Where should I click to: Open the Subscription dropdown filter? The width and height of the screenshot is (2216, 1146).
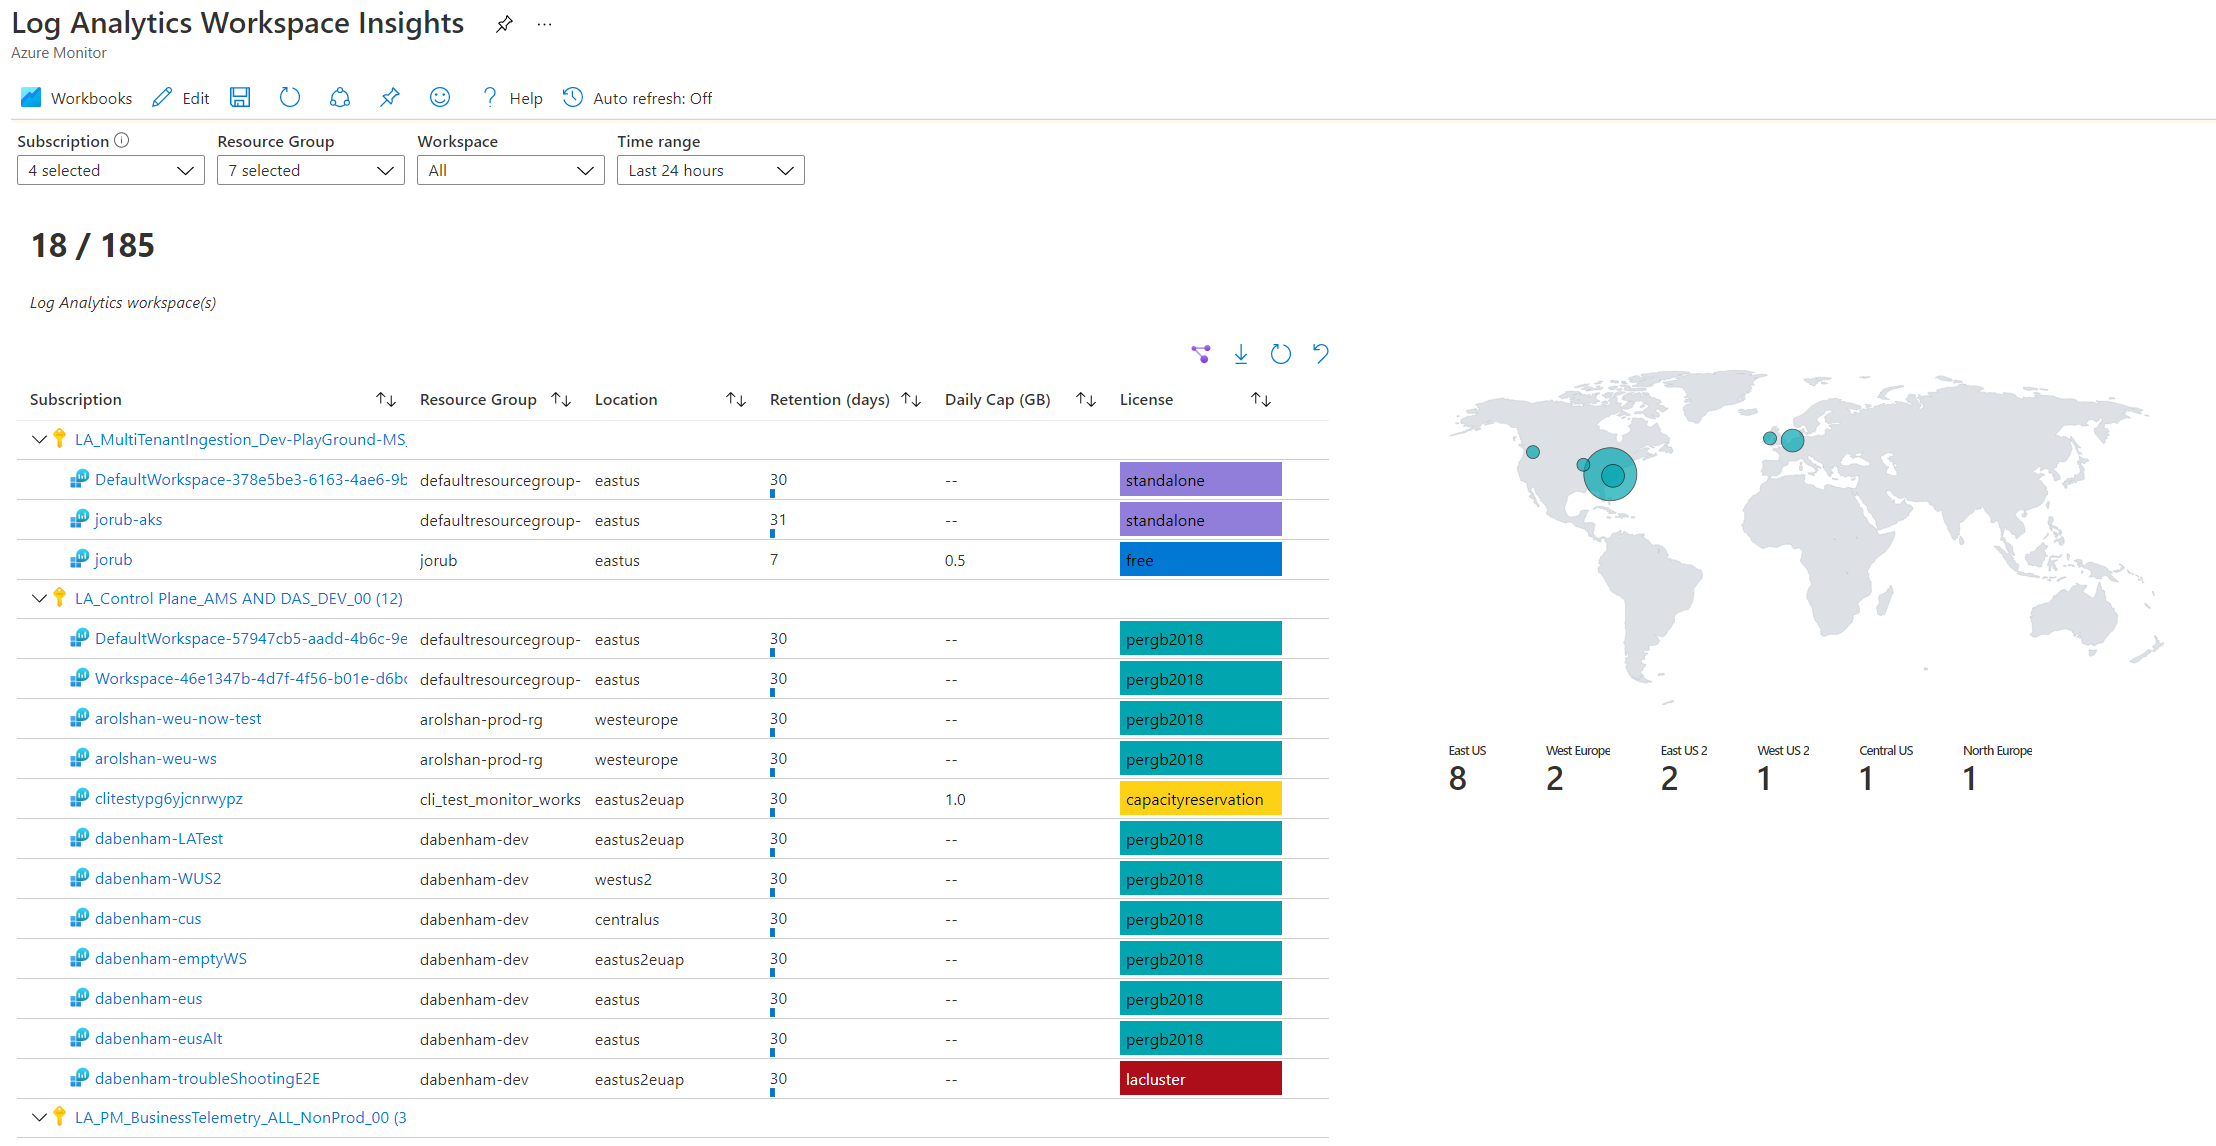tap(102, 171)
